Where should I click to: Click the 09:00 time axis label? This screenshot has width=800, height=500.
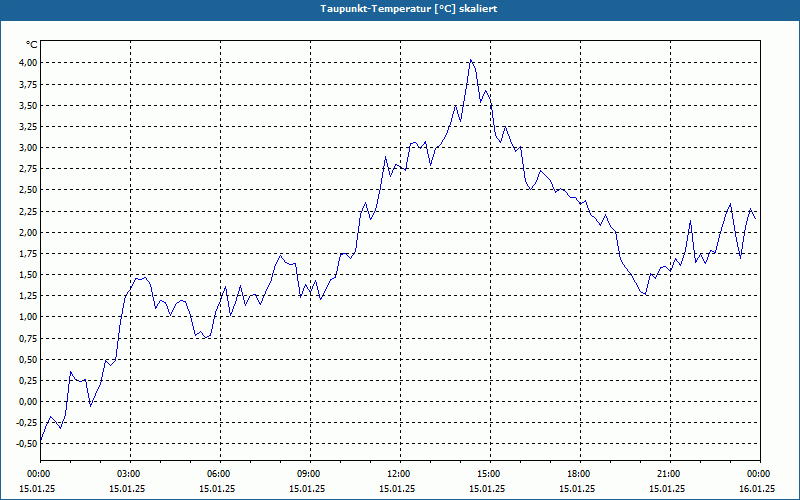tap(310, 474)
